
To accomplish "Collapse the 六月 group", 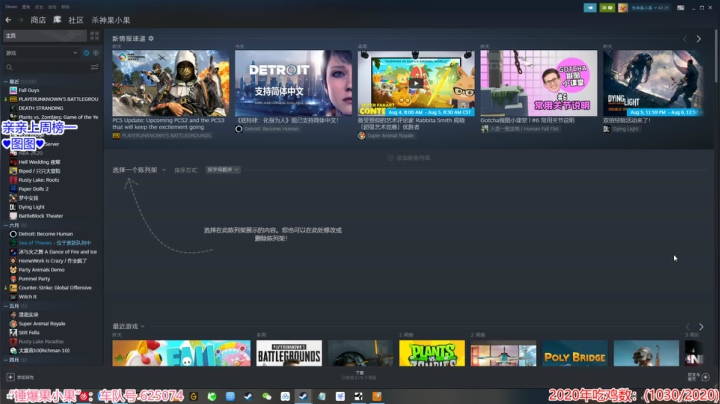I will pos(6,225).
